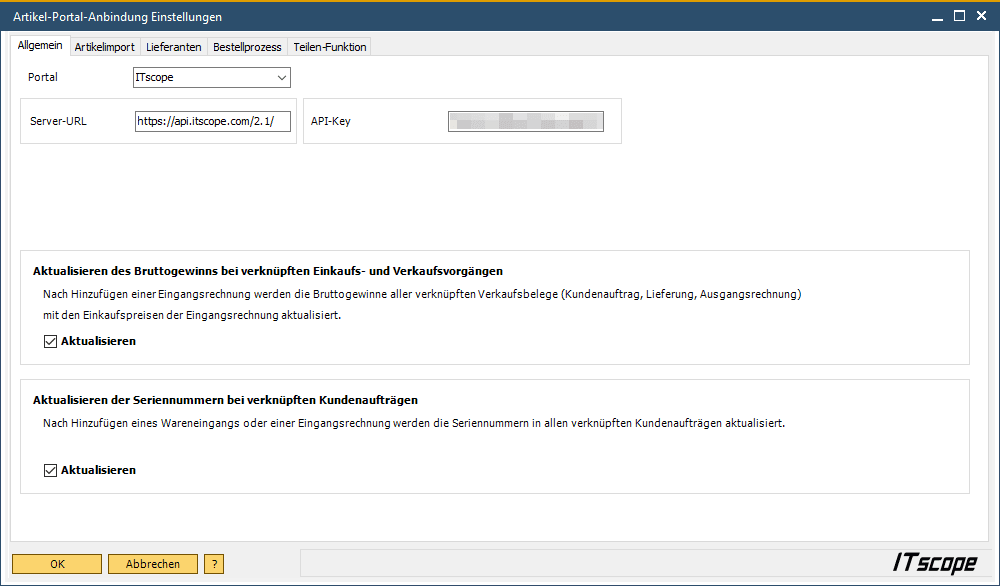Confirm settings with the OK button
The width and height of the screenshot is (1000, 586).
(x=57, y=564)
